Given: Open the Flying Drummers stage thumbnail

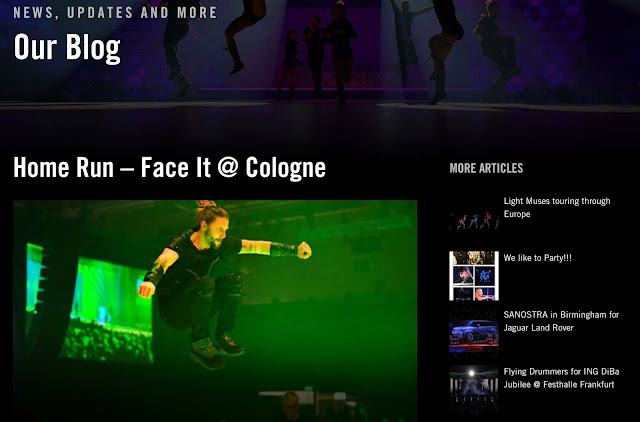Looking at the screenshot, I should tap(474, 390).
